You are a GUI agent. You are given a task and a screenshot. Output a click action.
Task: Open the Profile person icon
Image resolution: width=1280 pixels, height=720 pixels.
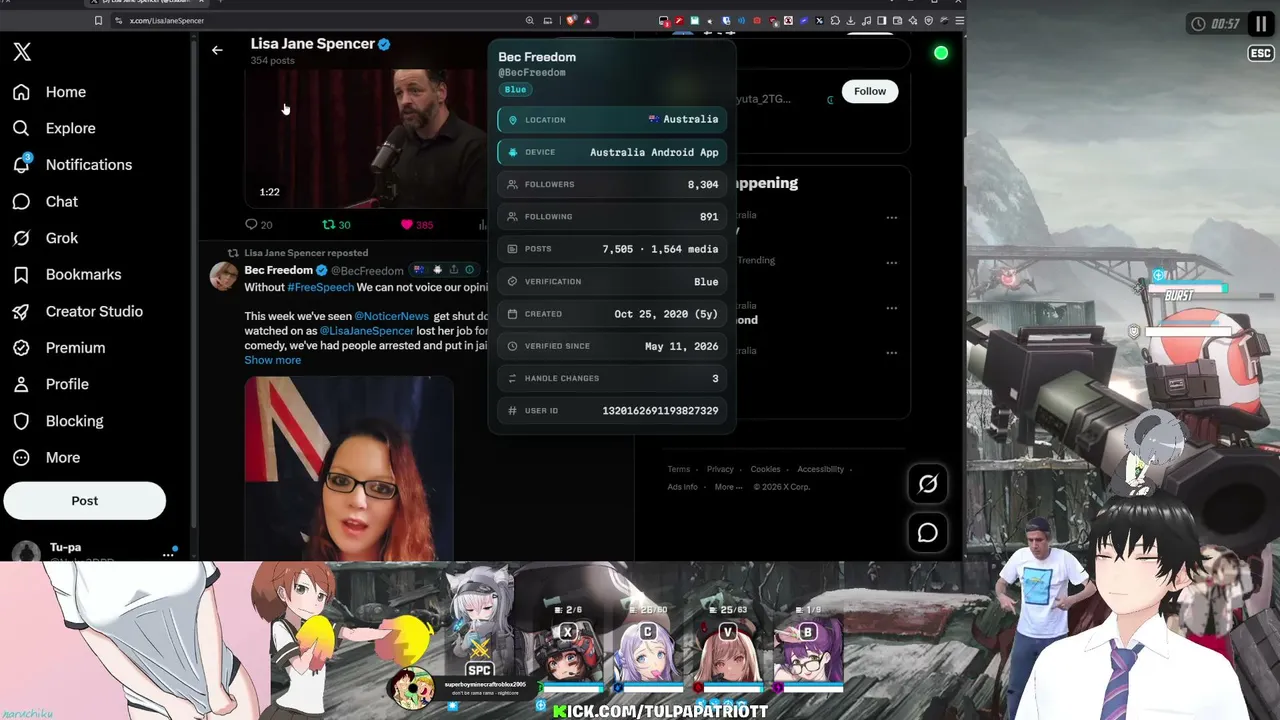(21, 384)
